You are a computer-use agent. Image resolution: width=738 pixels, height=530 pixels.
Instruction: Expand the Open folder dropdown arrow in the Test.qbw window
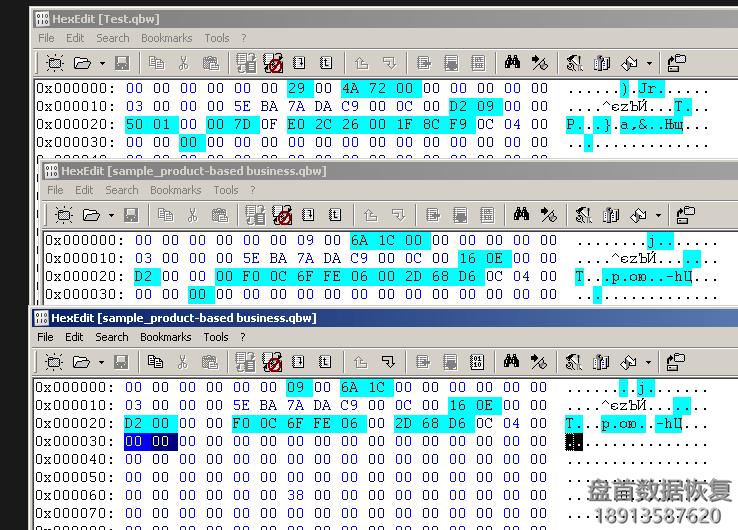[102, 64]
